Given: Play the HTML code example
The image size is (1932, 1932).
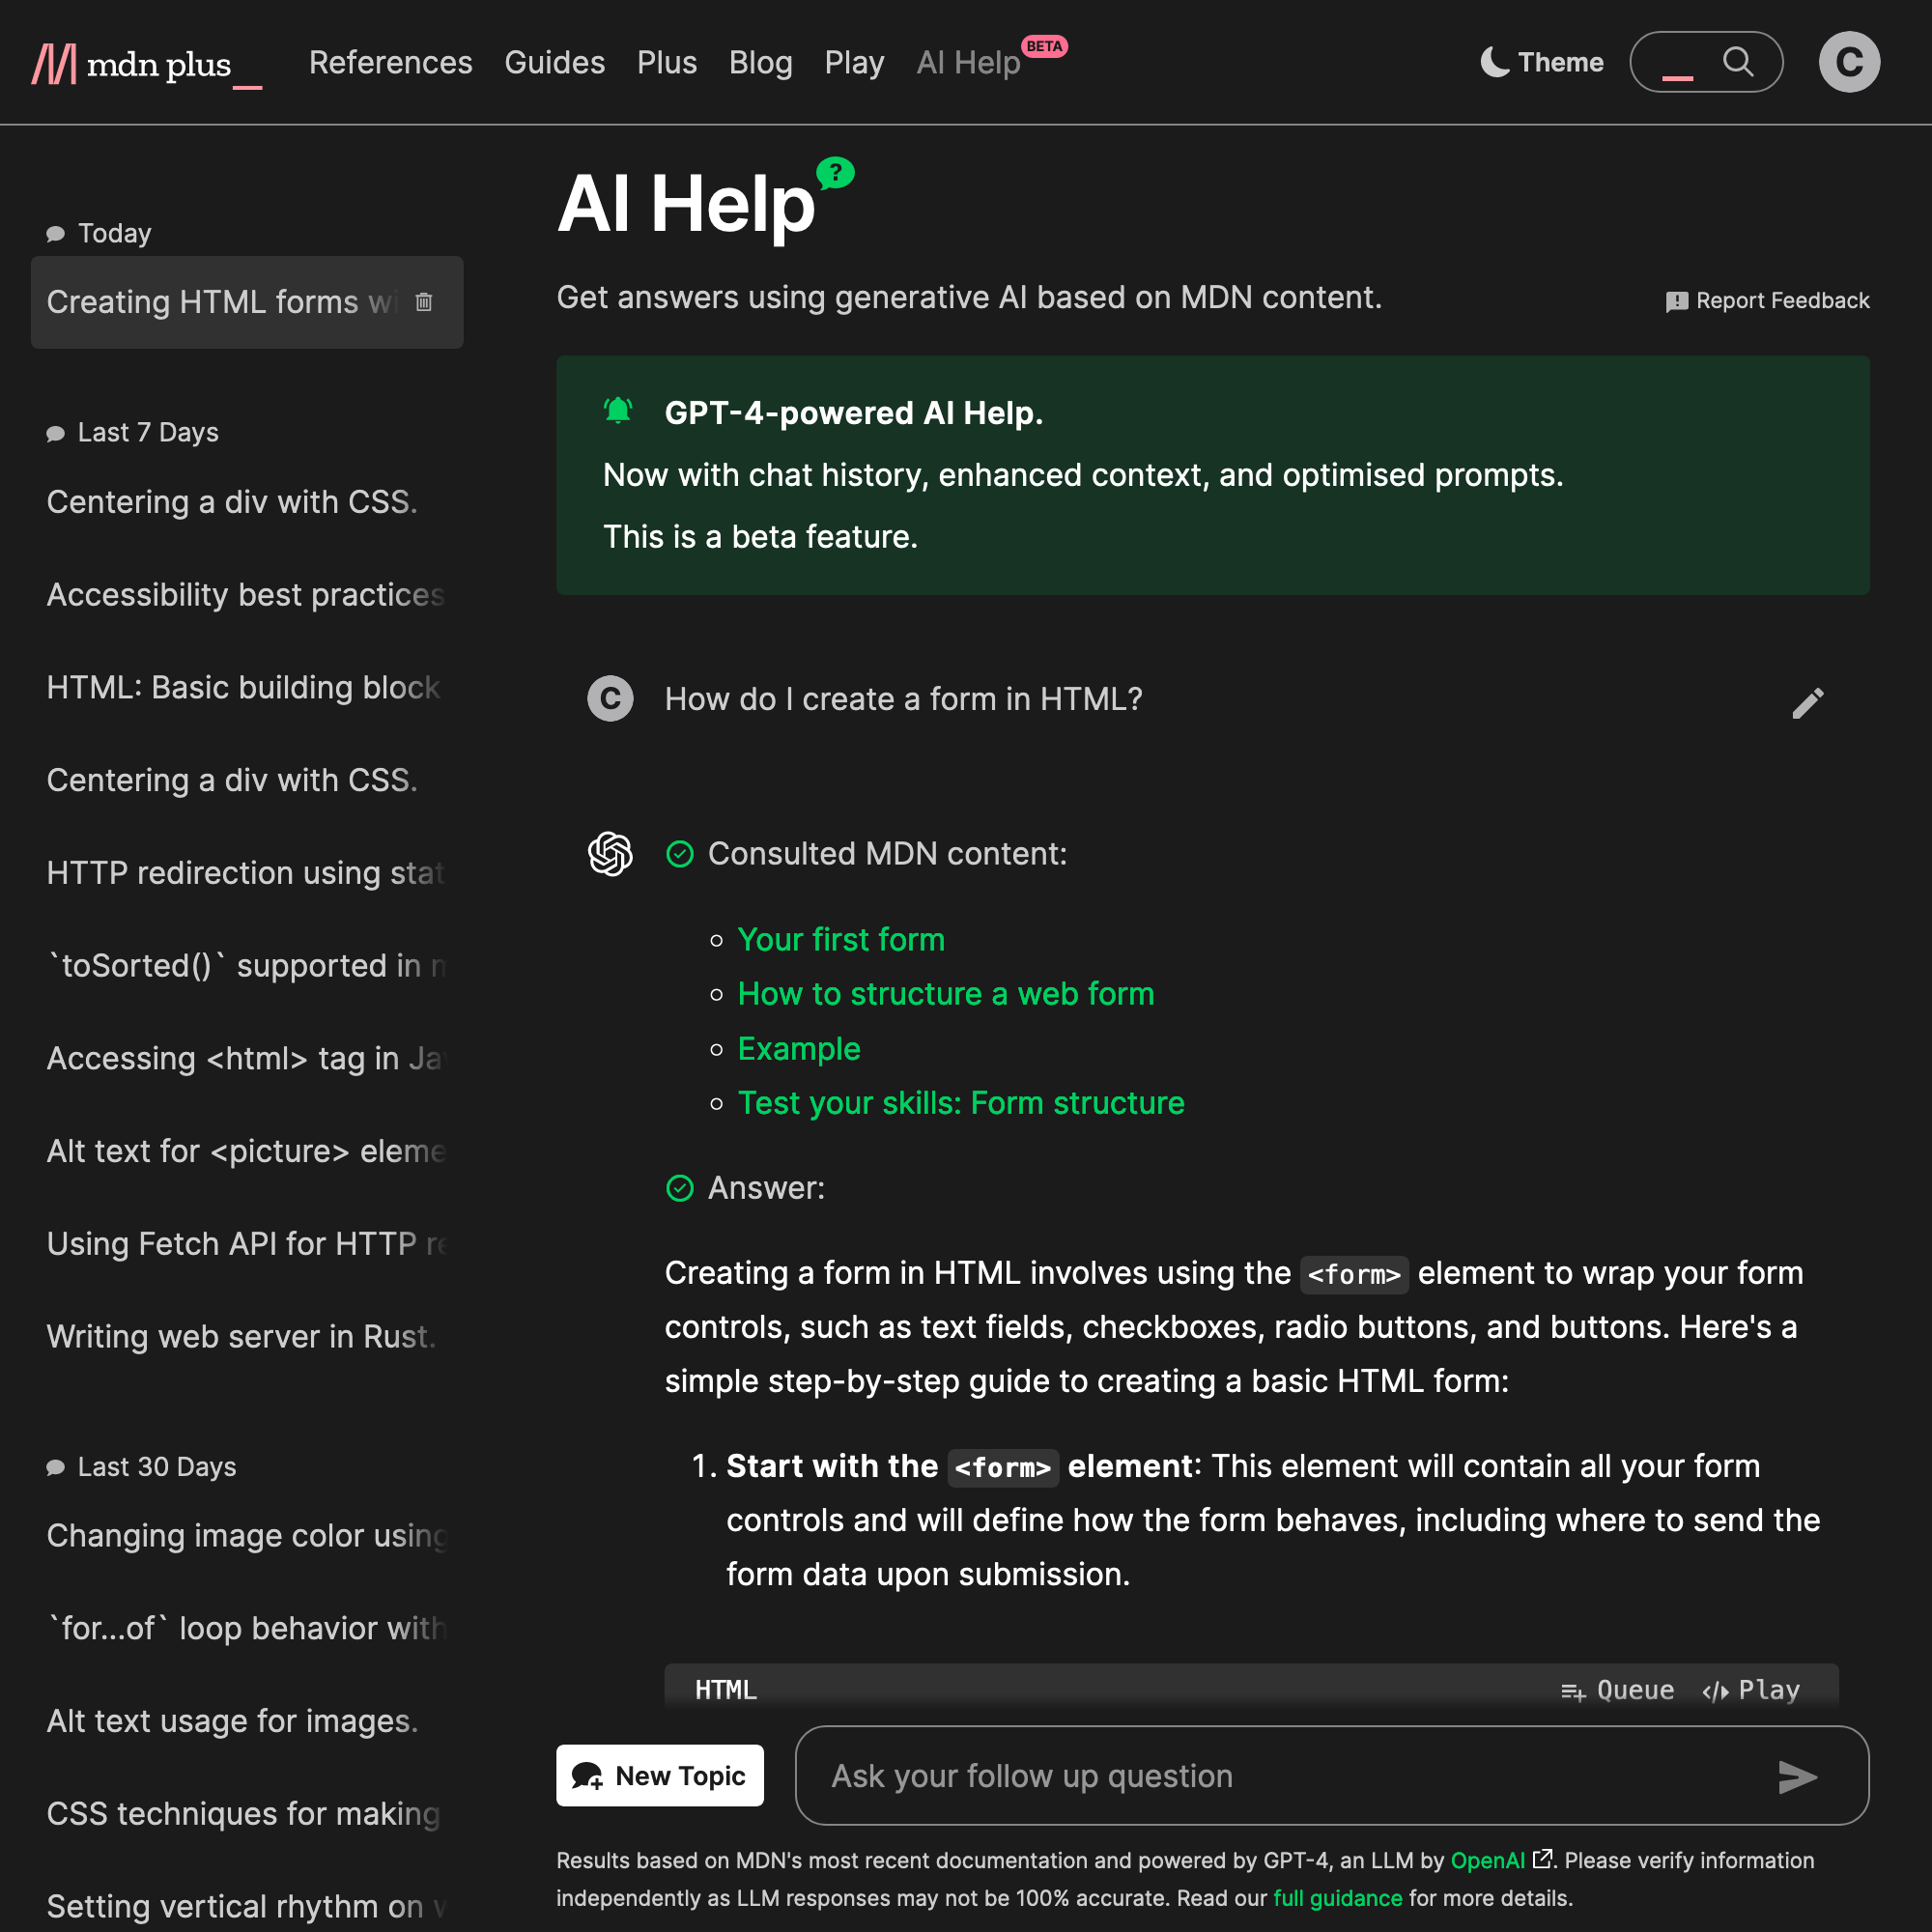Looking at the screenshot, I should [1750, 1690].
